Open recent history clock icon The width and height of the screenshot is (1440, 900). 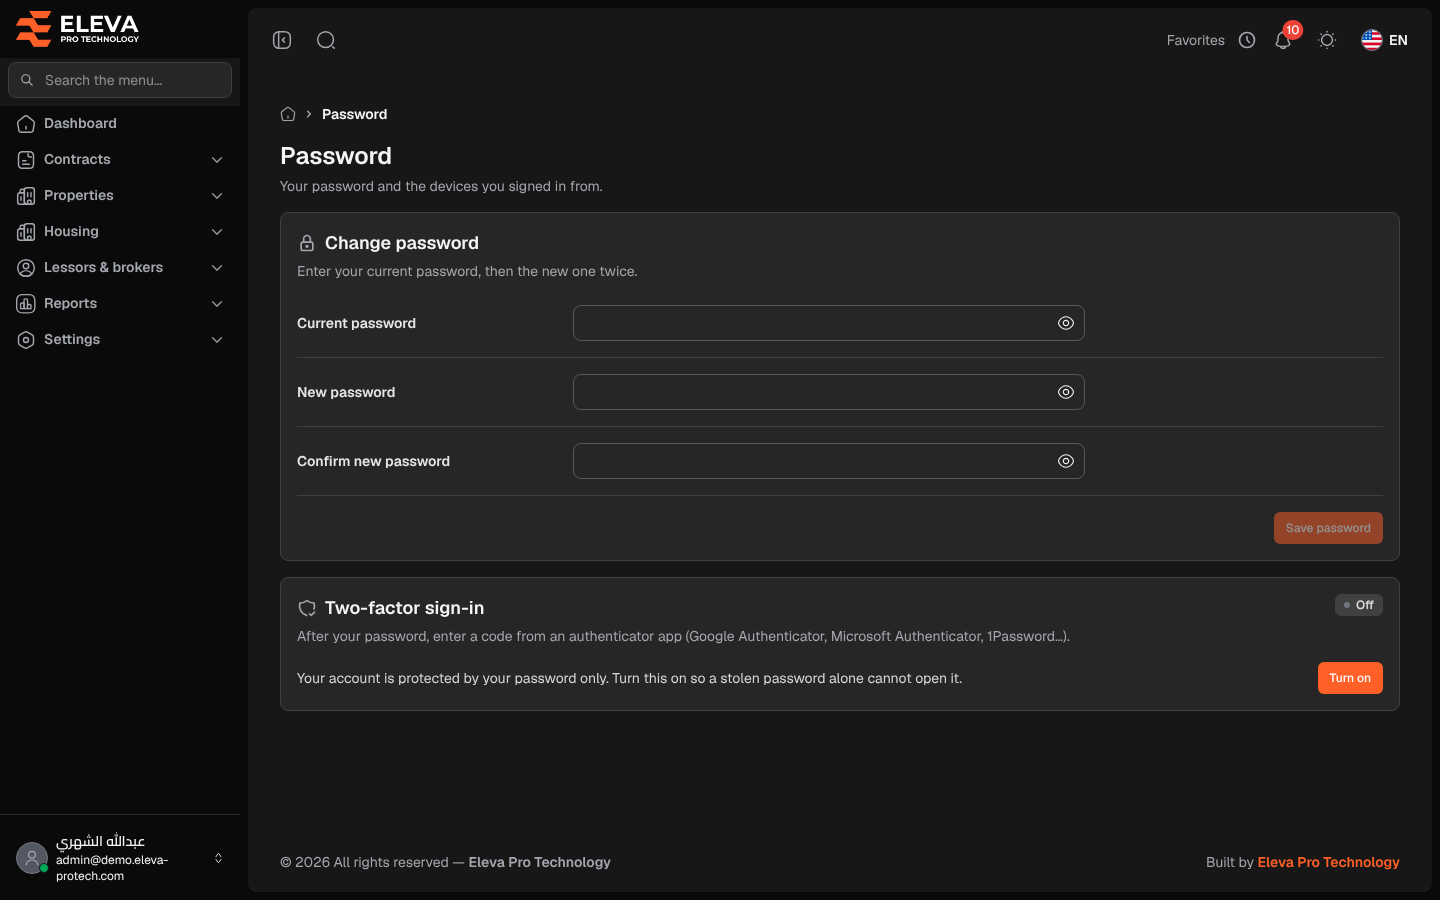point(1247,40)
